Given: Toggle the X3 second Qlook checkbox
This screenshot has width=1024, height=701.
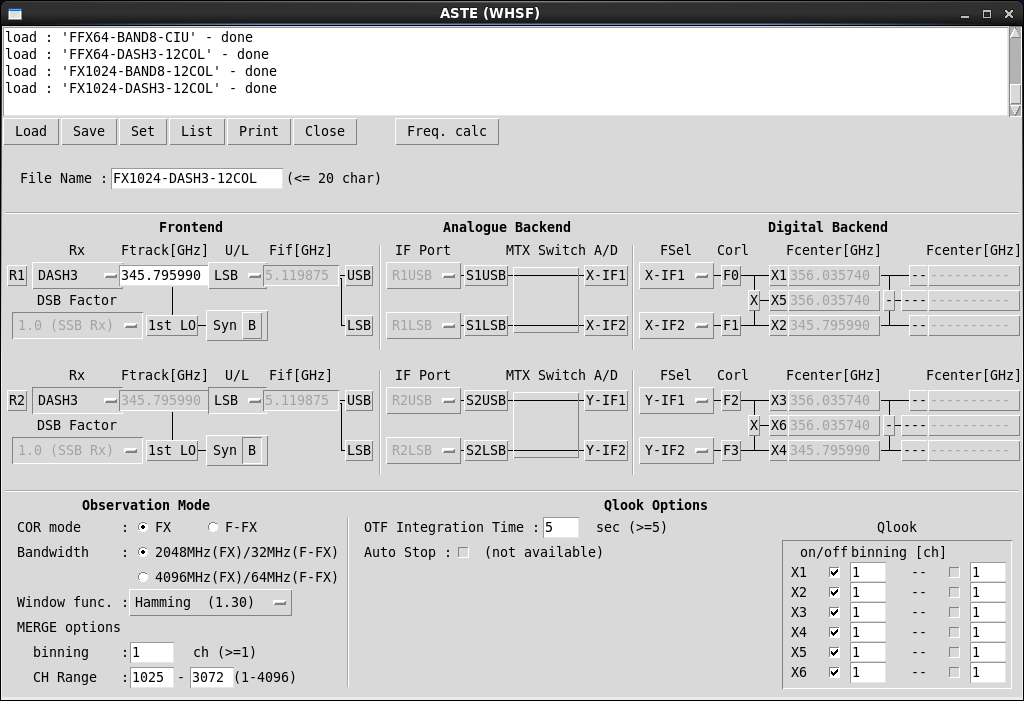Looking at the screenshot, I should pyautogui.click(x=954, y=613).
